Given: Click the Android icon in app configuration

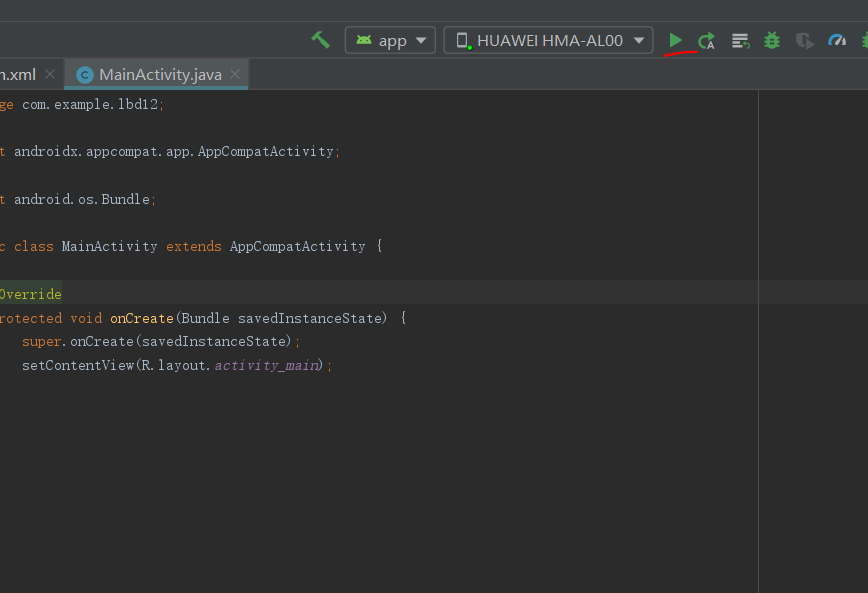Looking at the screenshot, I should tap(364, 40).
